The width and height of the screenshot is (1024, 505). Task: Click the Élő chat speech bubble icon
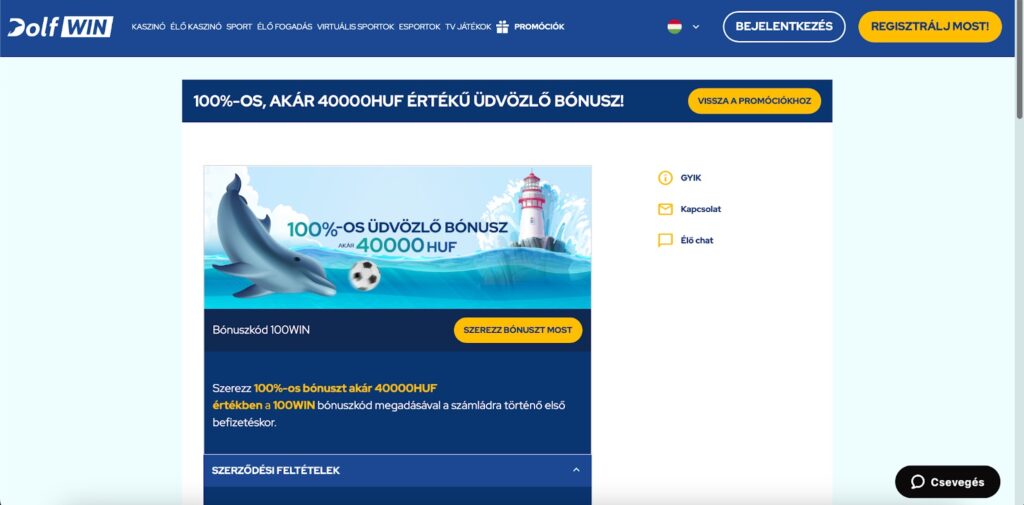665,240
